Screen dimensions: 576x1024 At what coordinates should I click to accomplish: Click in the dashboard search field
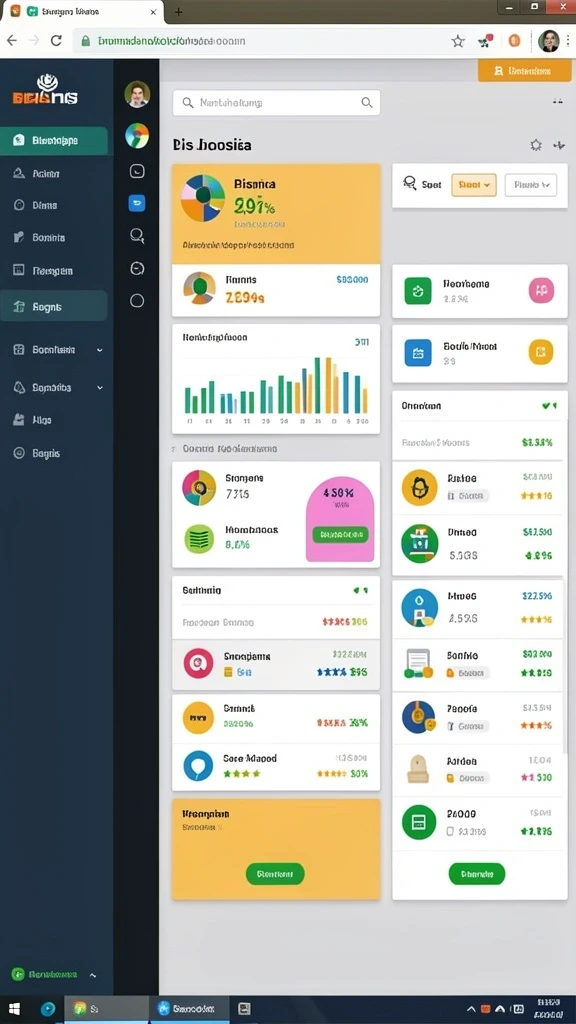276,103
